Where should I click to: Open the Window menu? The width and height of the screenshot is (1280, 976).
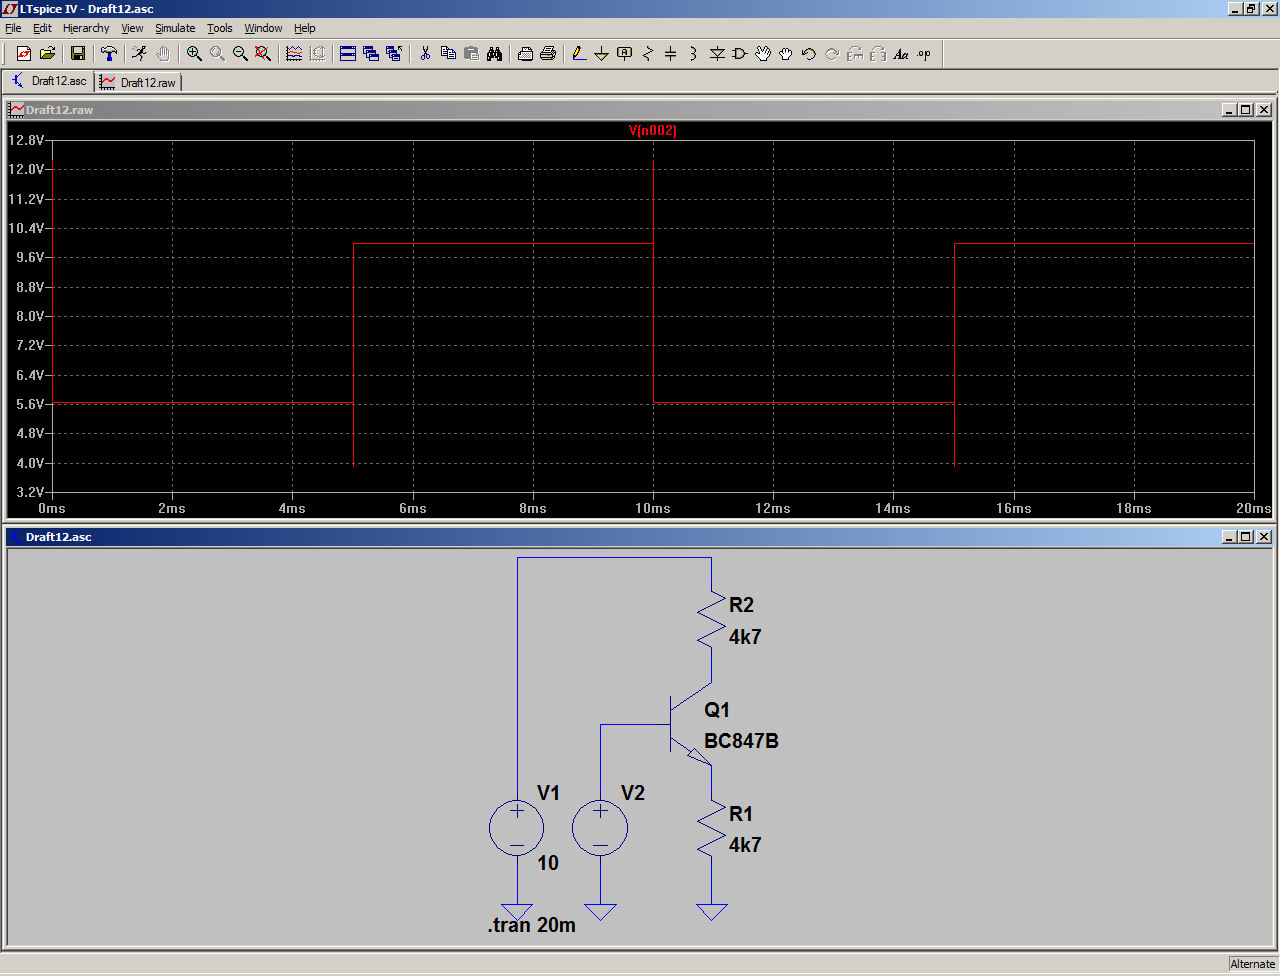click(x=263, y=28)
